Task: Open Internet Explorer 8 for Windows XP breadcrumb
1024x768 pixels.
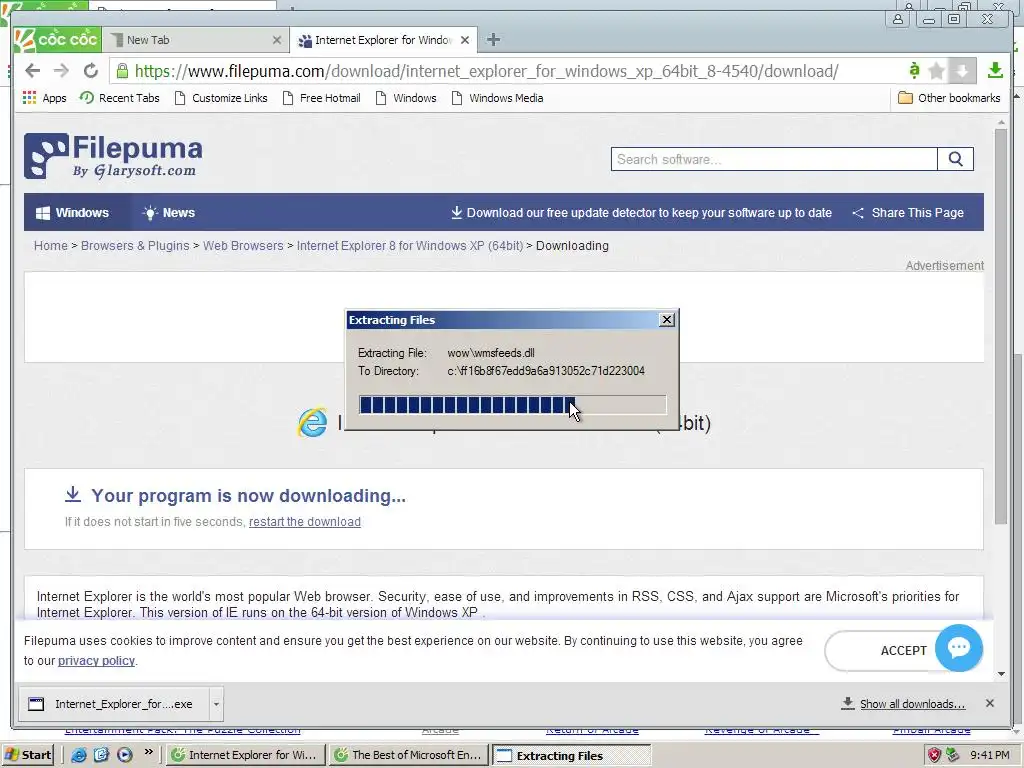Action: 409,246
